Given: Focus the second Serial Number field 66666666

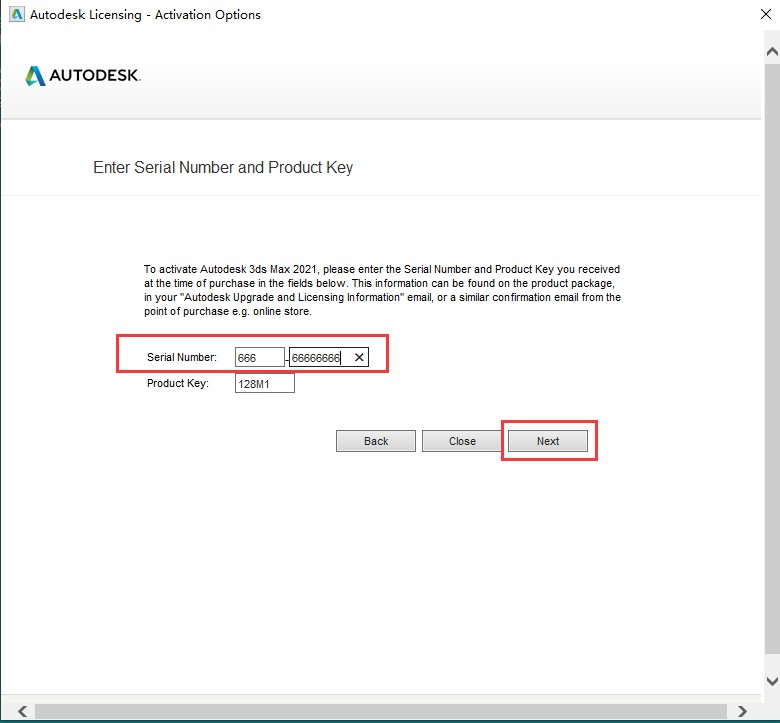Looking at the screenshot, I should pos(329,357).
